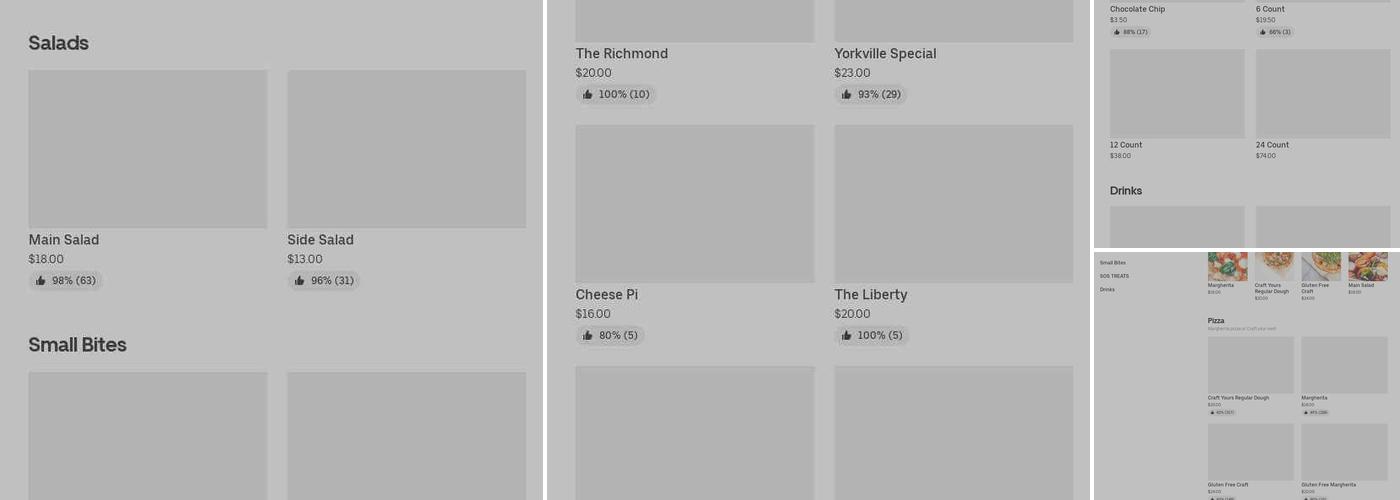The height and width of the screenshot is (500, 1400).
Task: Jump to Small Bites in sidebar menu
Action: tap(1112, 263)
